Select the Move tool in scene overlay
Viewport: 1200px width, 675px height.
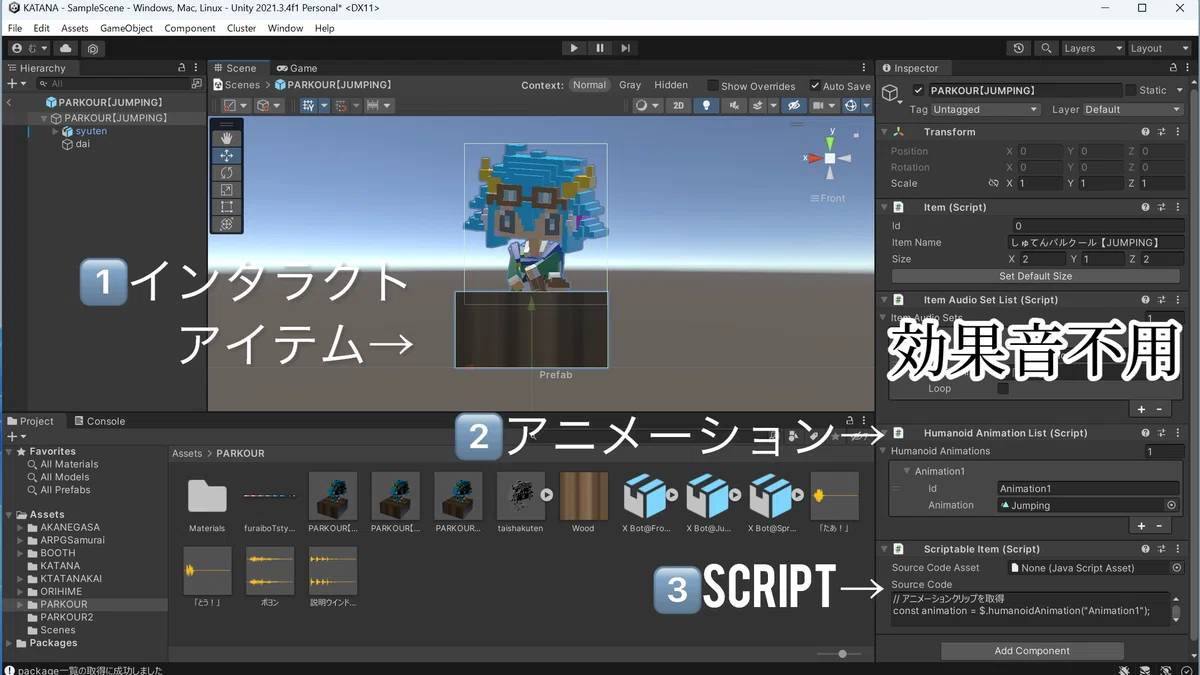(x=227, y=156)
